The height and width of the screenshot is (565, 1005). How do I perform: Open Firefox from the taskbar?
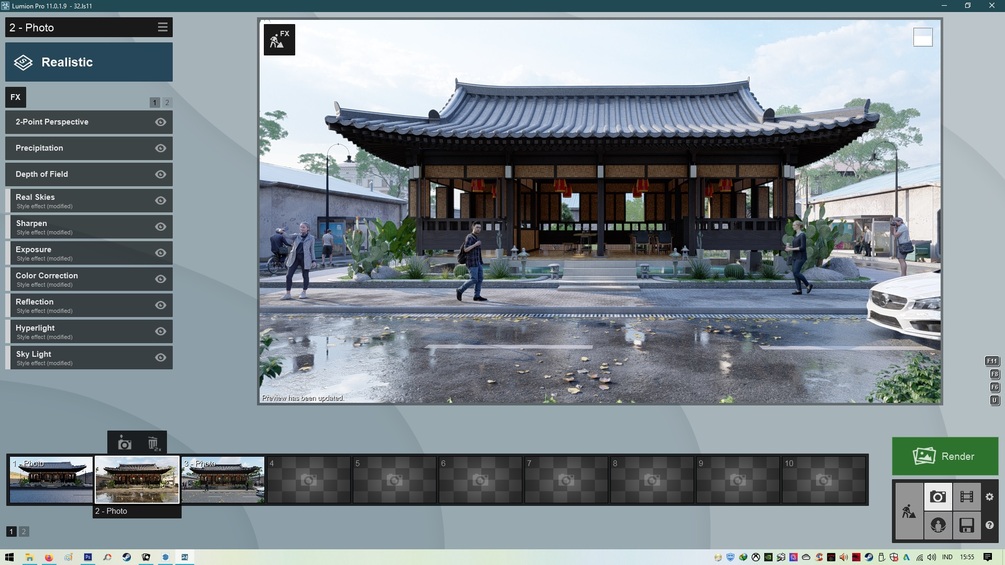[49, 557]
